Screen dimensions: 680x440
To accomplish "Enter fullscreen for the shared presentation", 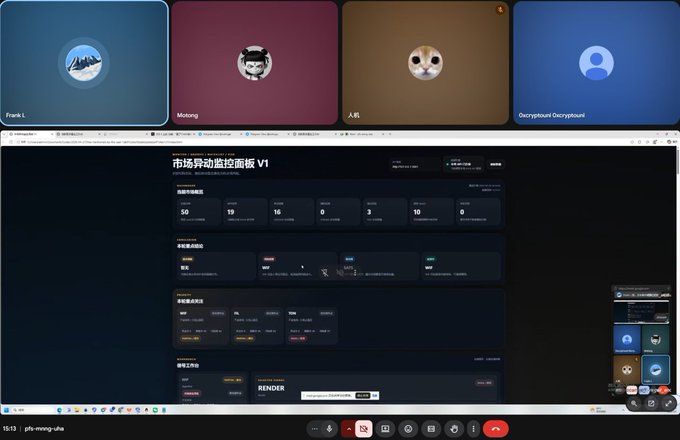I will click(x=669, y=403).
